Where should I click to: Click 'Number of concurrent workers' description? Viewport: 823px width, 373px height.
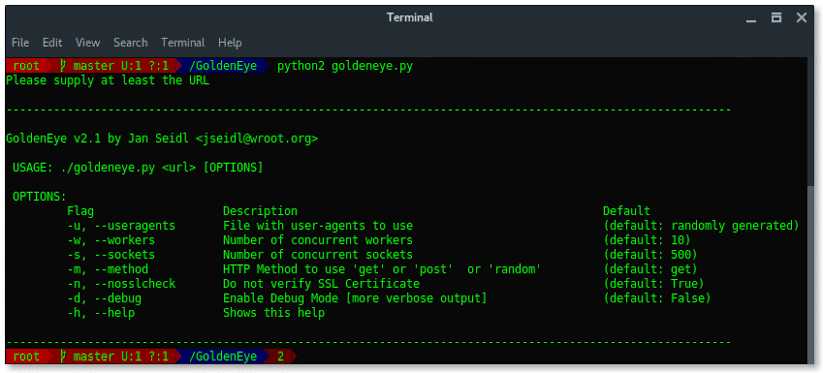tap(318, 240)
